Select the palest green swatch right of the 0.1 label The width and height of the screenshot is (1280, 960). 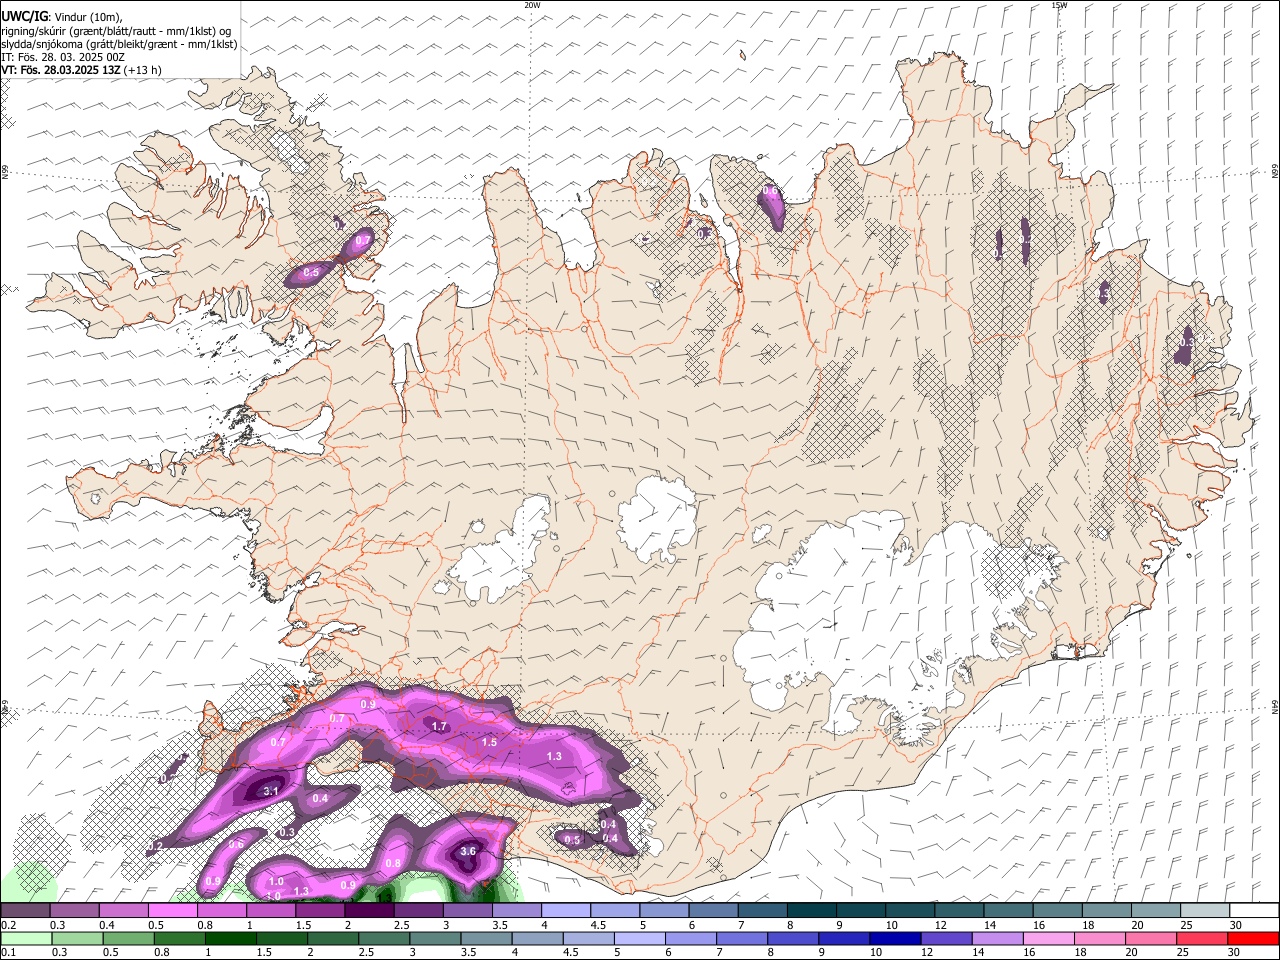[x=26, y=938]
